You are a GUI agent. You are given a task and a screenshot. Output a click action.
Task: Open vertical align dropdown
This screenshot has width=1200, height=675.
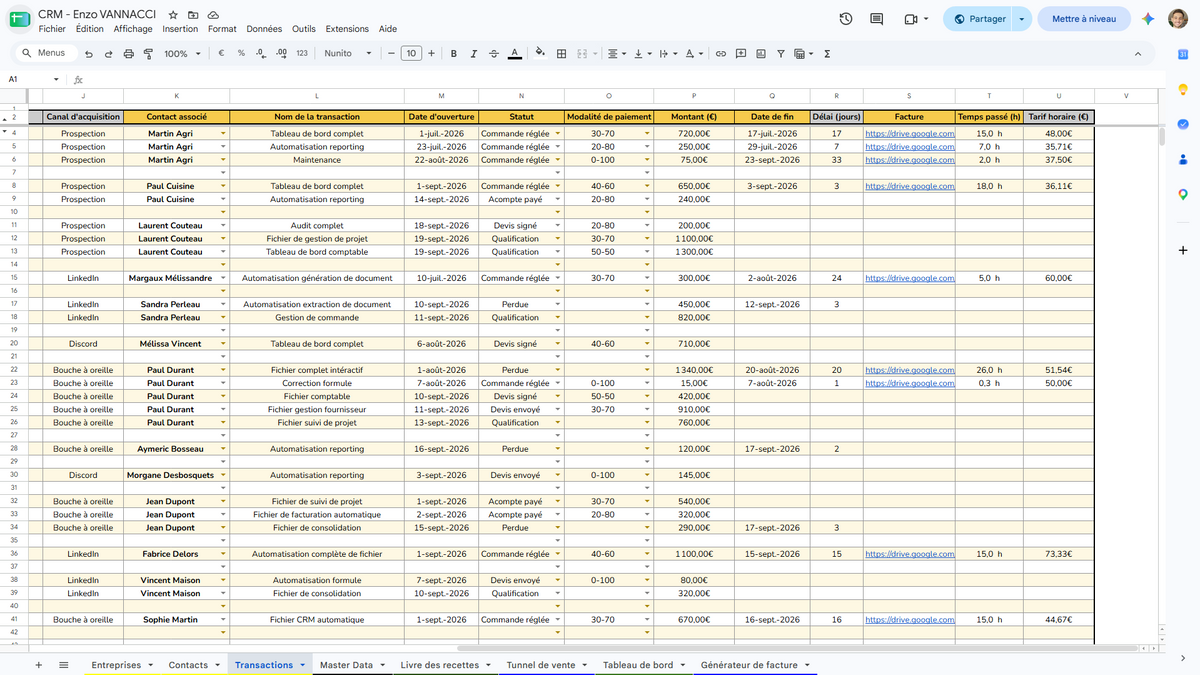point(643,54)
